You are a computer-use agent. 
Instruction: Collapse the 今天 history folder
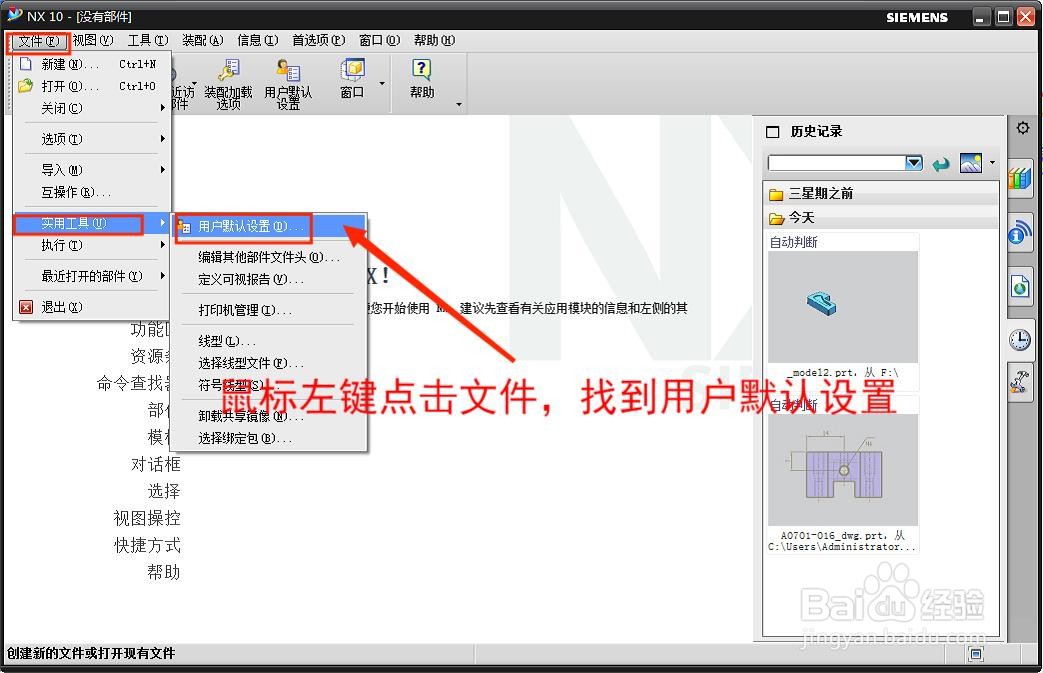coord(881,217)
